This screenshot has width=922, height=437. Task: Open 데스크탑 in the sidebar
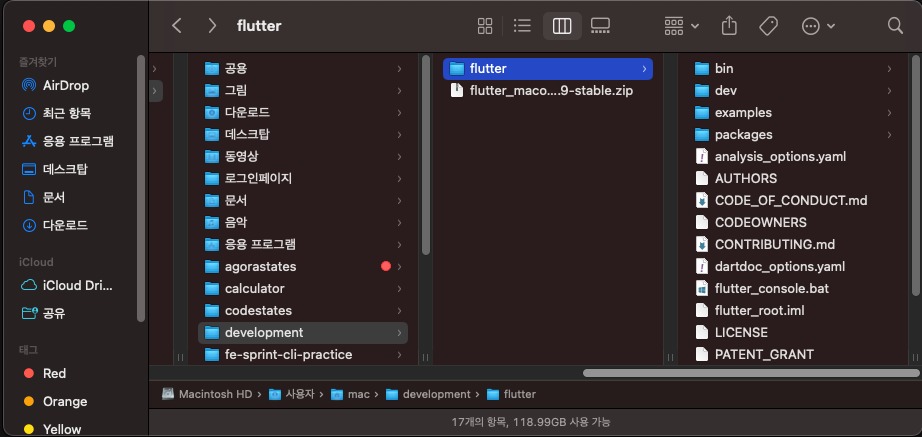point(65,169)
